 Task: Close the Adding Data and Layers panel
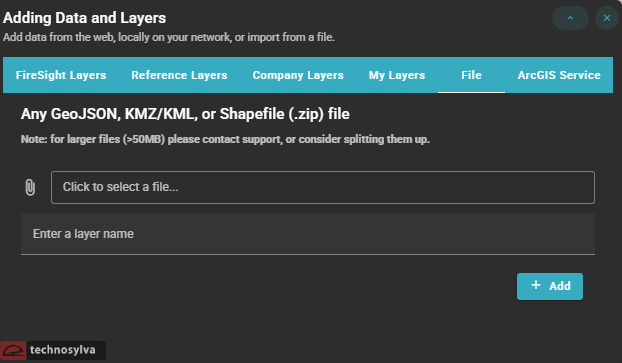click(607, 18)
